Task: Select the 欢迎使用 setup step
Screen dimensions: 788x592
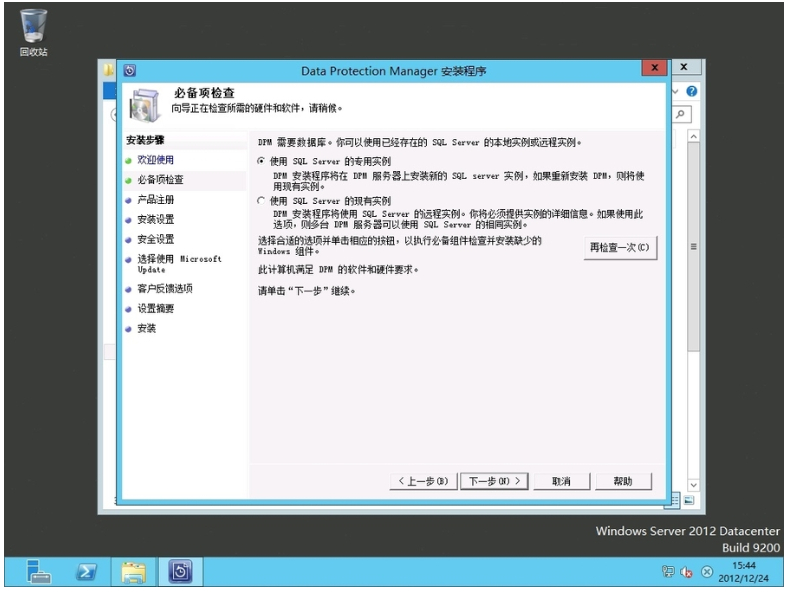Action: click(155, 160)
